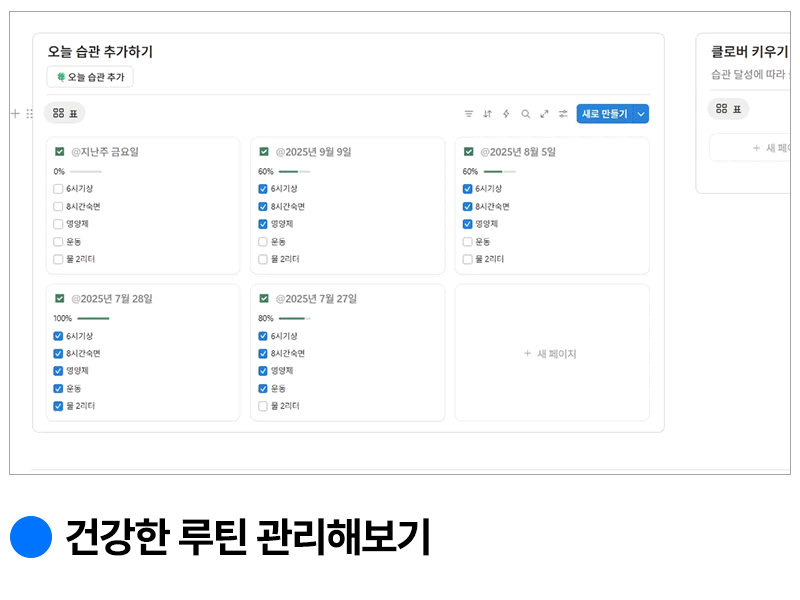Open the @지난주 금요일 card title
800x600 pixels.
pyautogui.click(x=105, y=152)
